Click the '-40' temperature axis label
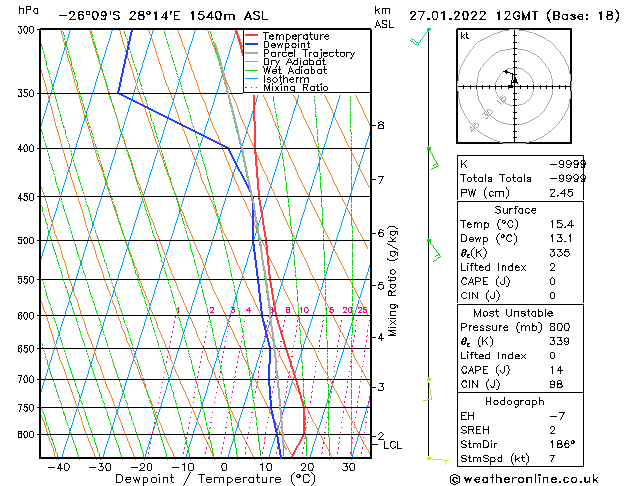 click(59, 467)
